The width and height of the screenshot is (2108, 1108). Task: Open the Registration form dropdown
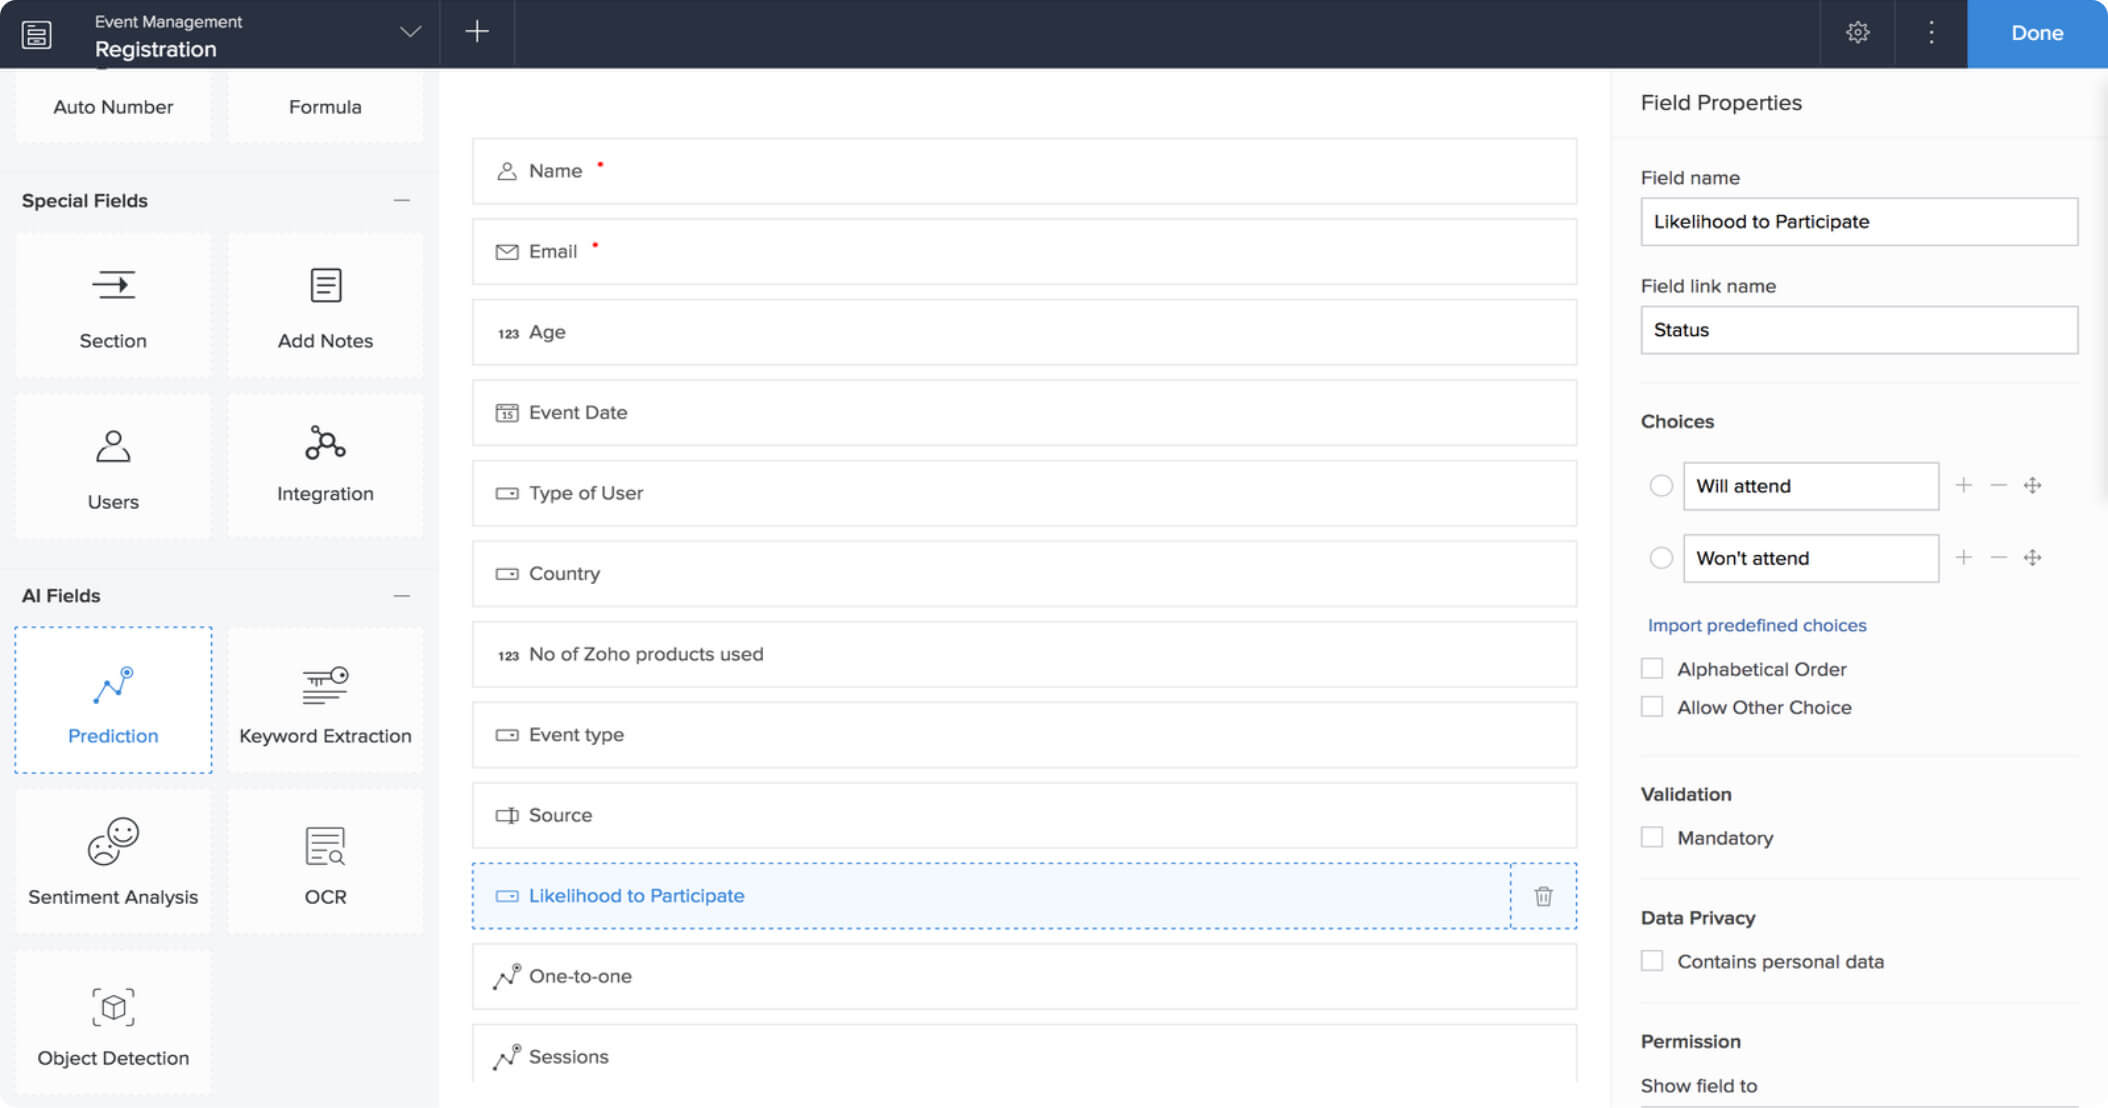[410, 33]
